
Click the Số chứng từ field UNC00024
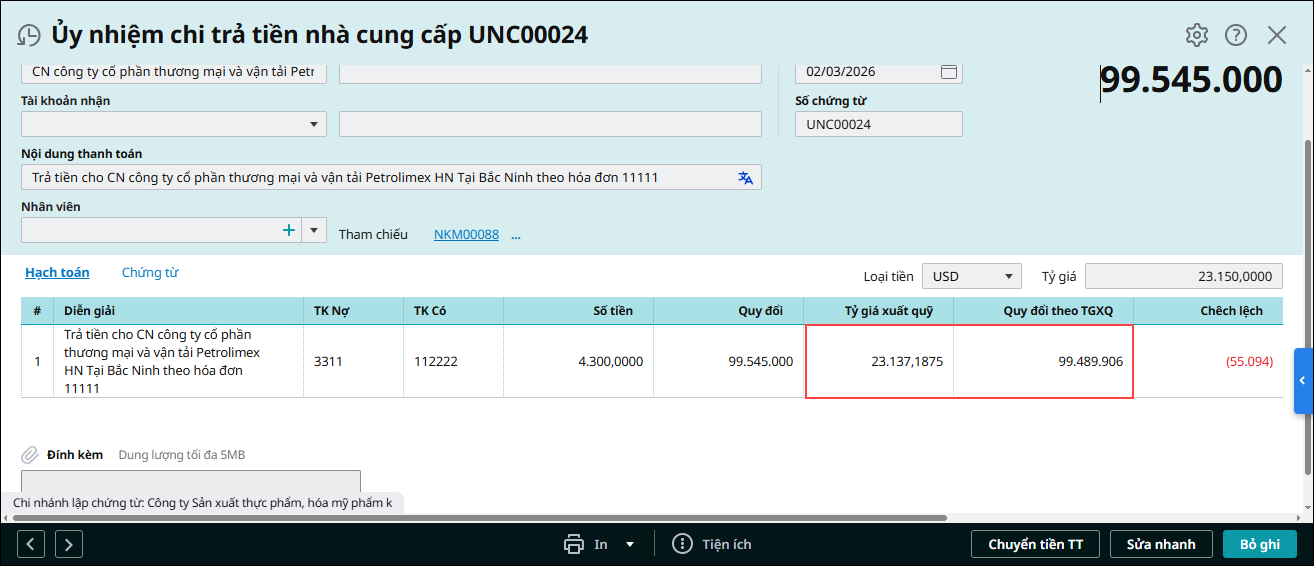point(878,124)
